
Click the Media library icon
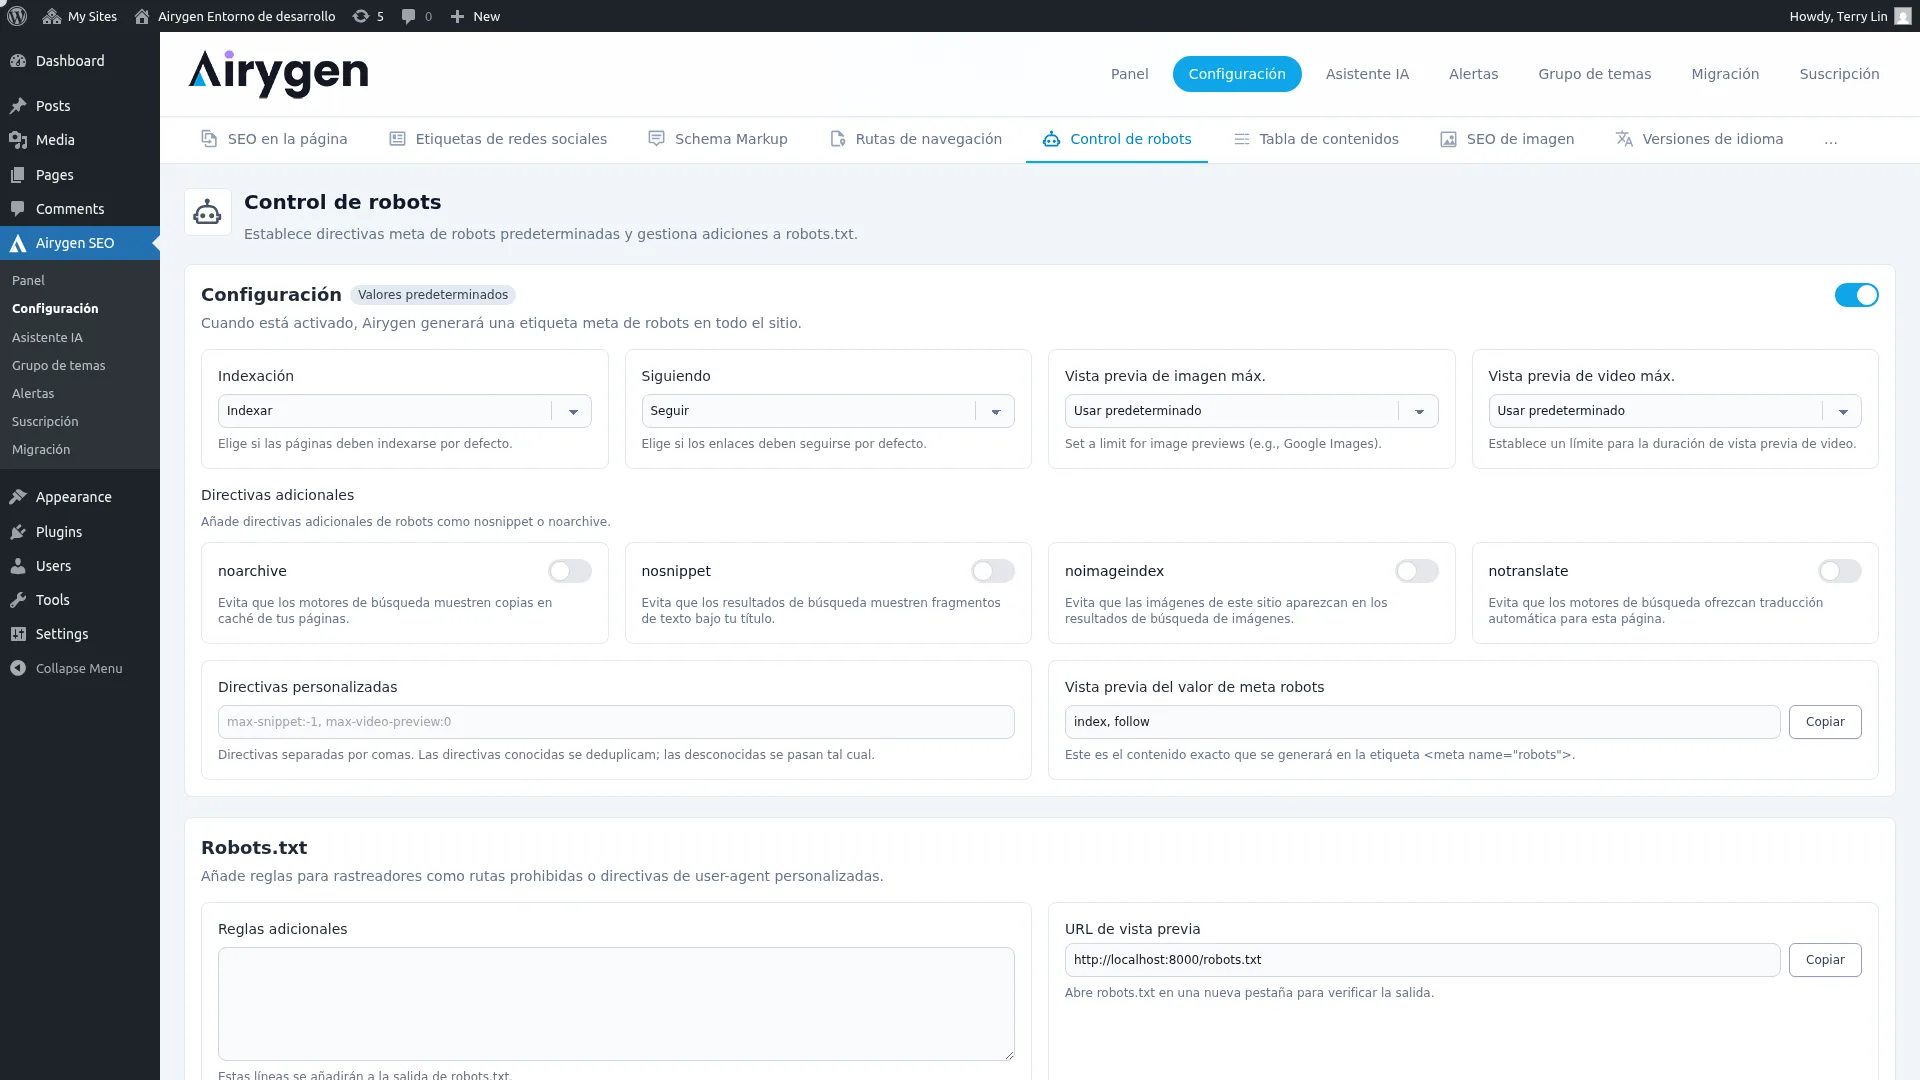(x=18, y=140)
